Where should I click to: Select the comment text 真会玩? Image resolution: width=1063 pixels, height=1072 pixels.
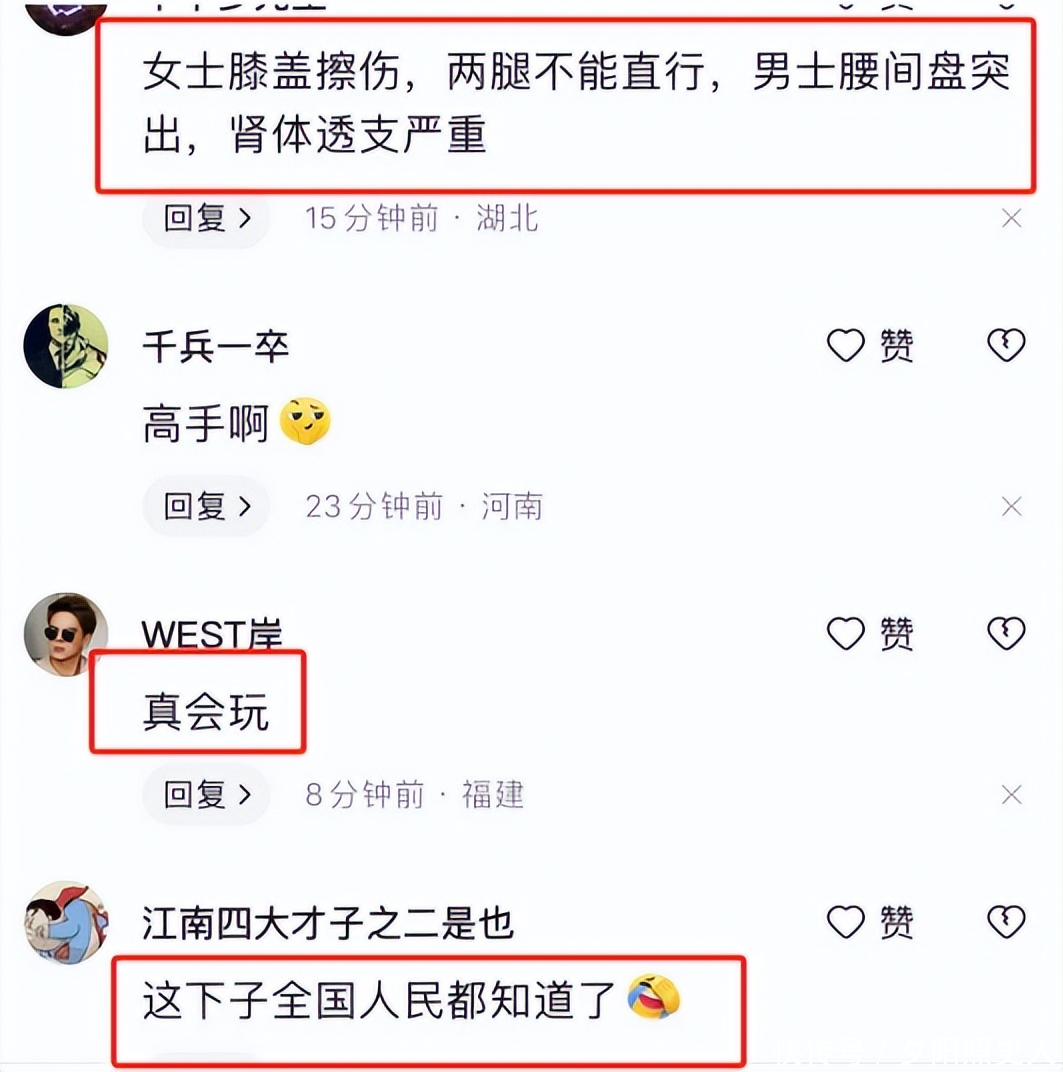coord(206,711)
